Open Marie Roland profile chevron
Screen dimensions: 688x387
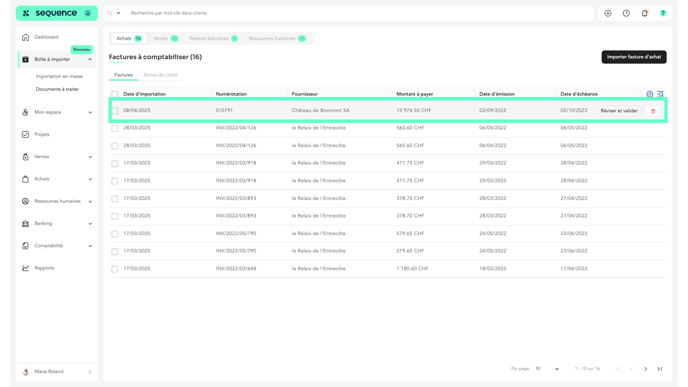90,372
